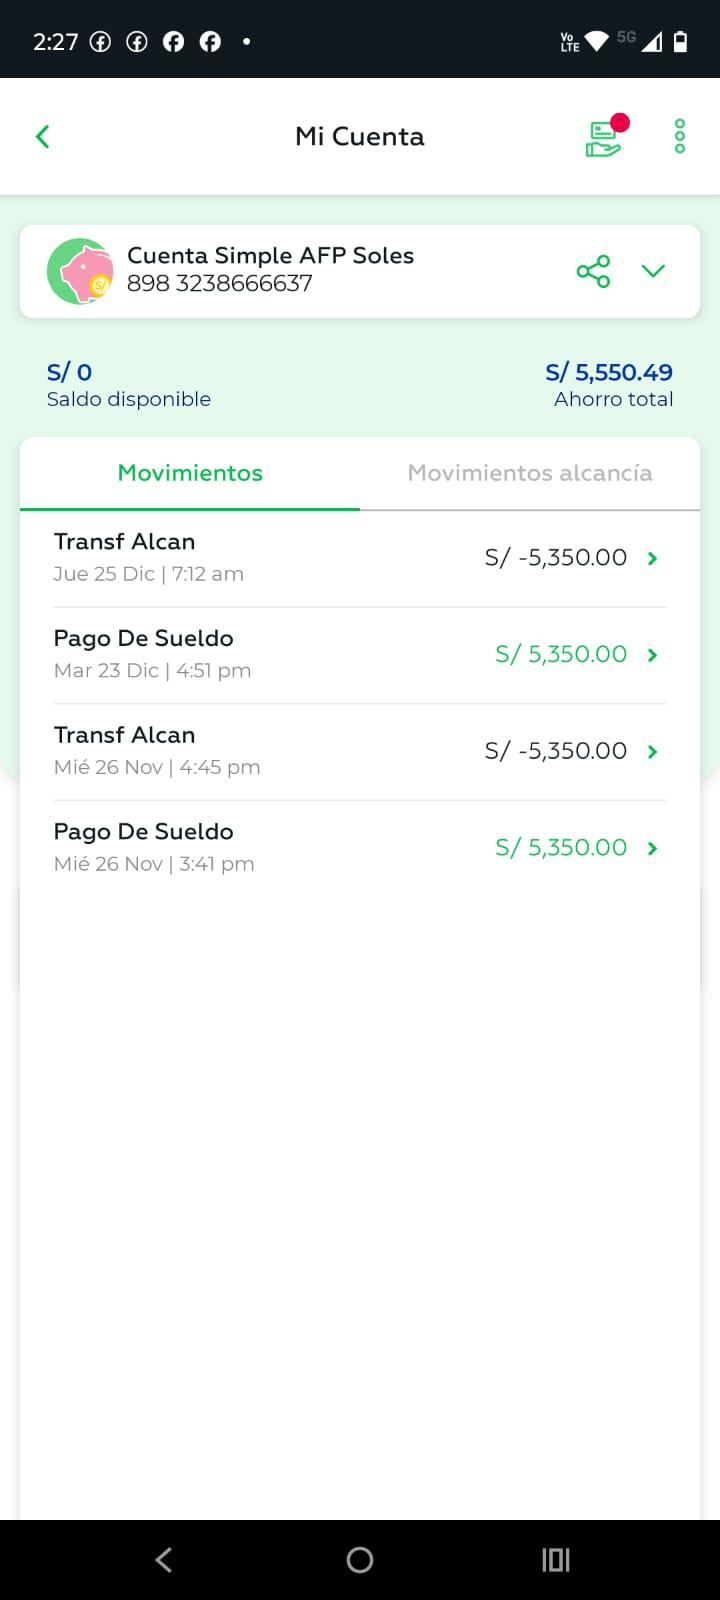Tap the green back arrow in header
Viewport: 720px width, 1600px height.
click(x=43, y=137)
